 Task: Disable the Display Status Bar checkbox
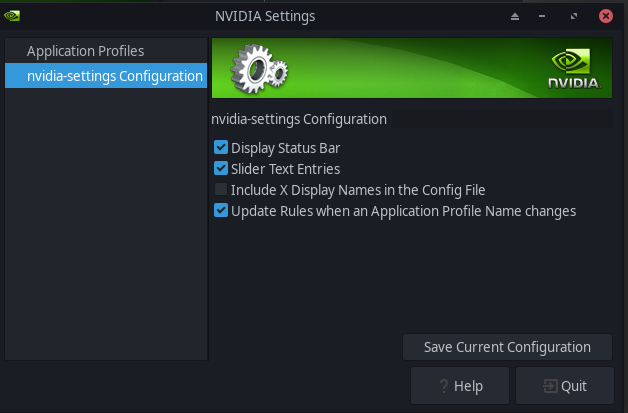pyautogui.click(x=221, y=148)
